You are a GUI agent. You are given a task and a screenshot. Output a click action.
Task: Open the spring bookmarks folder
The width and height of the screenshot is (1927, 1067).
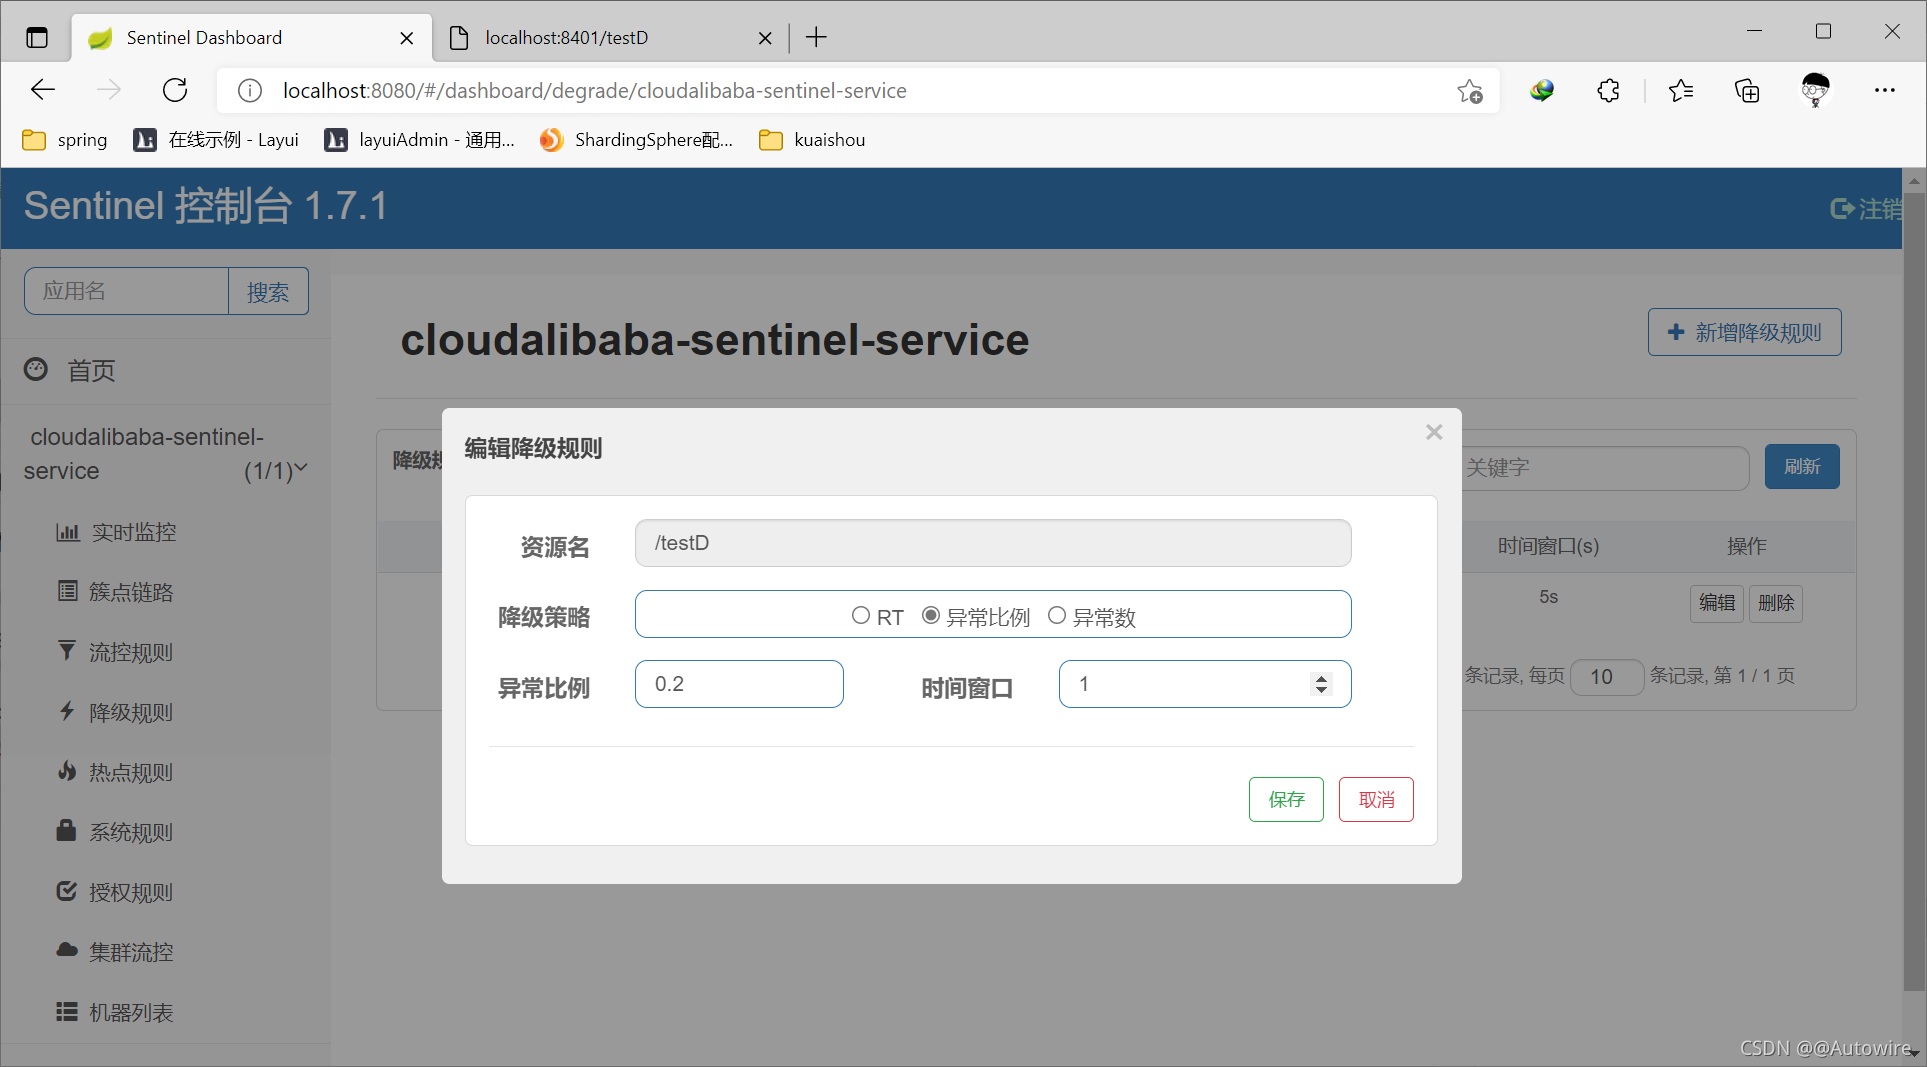(x=65, y=140)
